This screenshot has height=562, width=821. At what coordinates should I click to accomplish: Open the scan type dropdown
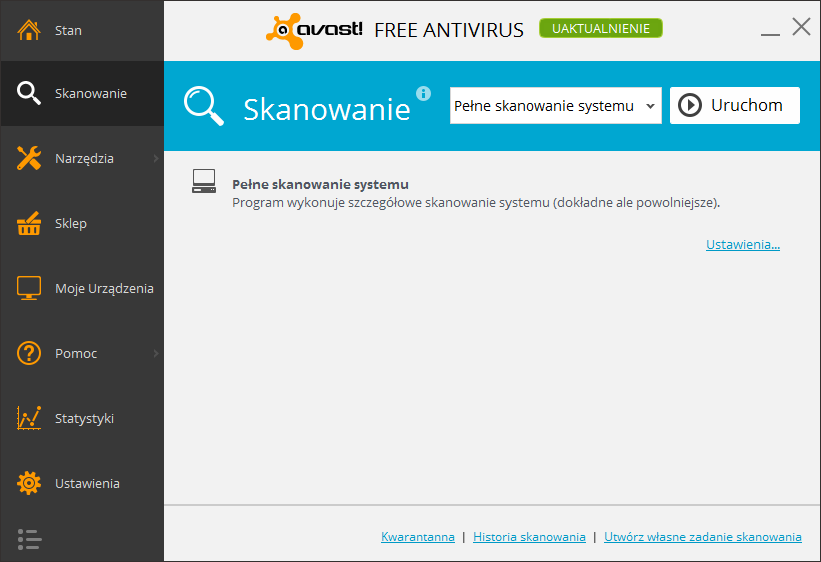(x=556, y=106)
